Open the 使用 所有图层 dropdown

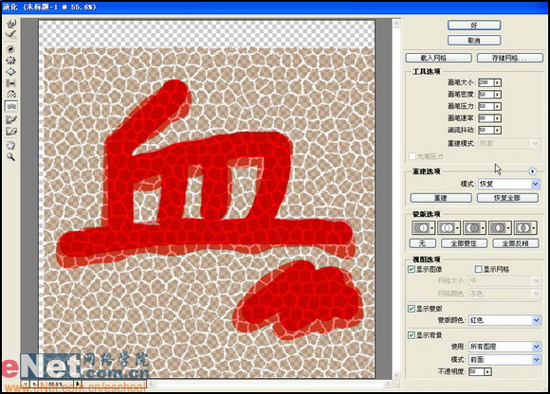[505, 347]
